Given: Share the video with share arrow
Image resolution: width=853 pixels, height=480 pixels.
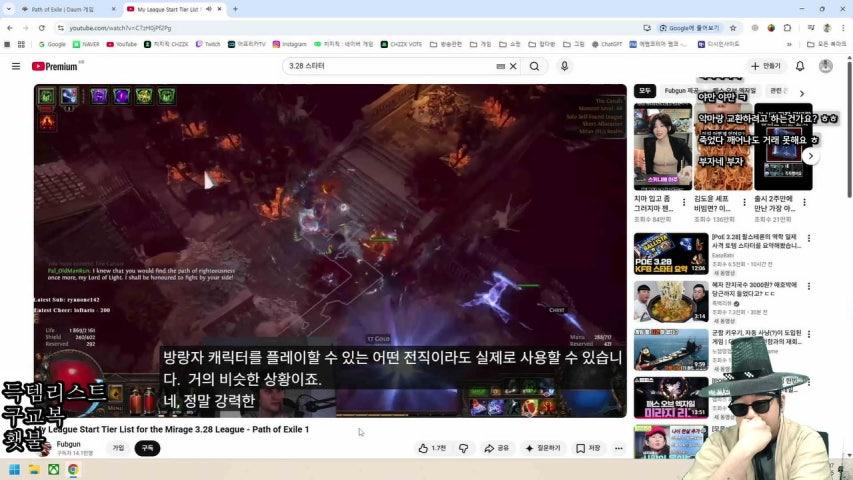Looking at the screenshot, I should (496, 448).
